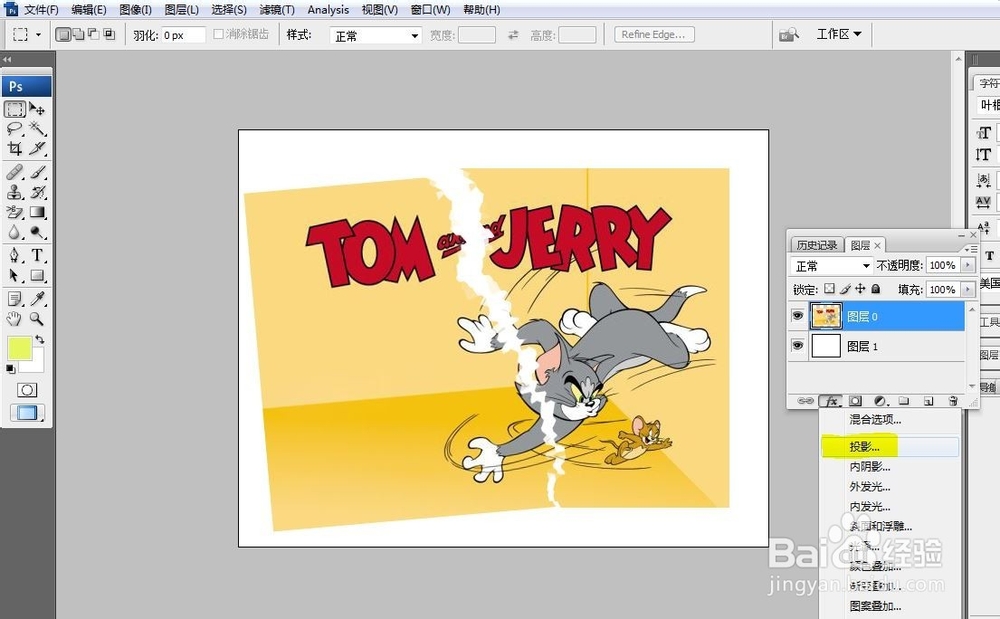Hide 图层 1 with eye icon
The height and width of the screenshot is (619, 1000).
(x=797, y=346)
